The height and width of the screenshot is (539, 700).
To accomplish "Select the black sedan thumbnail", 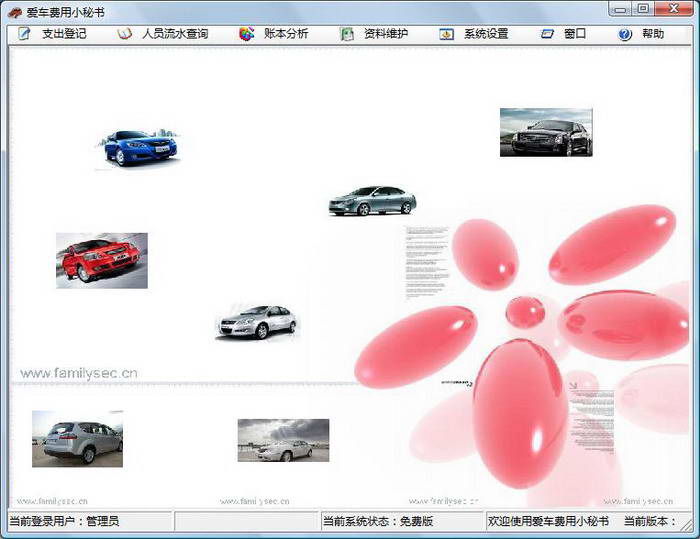I will coord(546,132).
